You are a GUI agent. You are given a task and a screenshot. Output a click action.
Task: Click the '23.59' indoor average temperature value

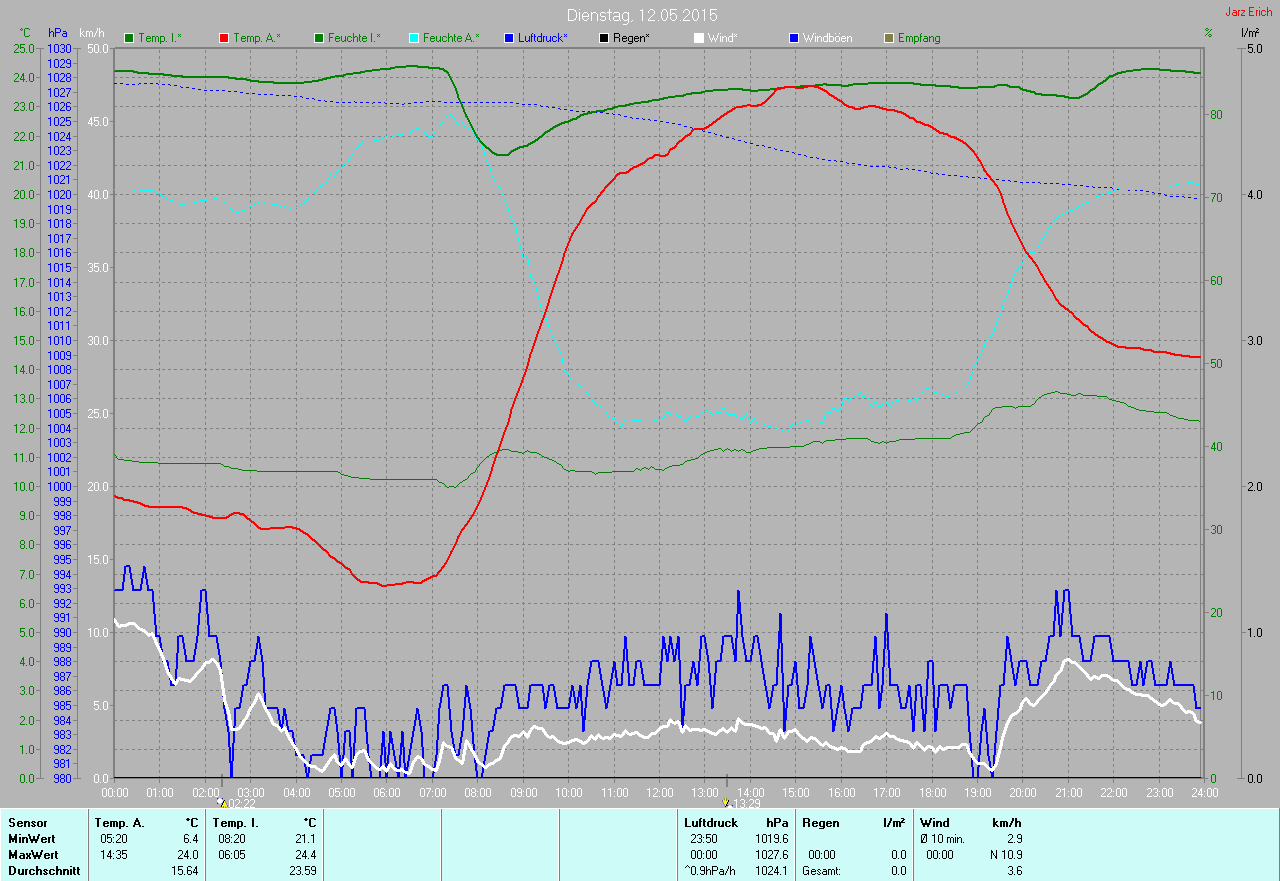(301, 871)
